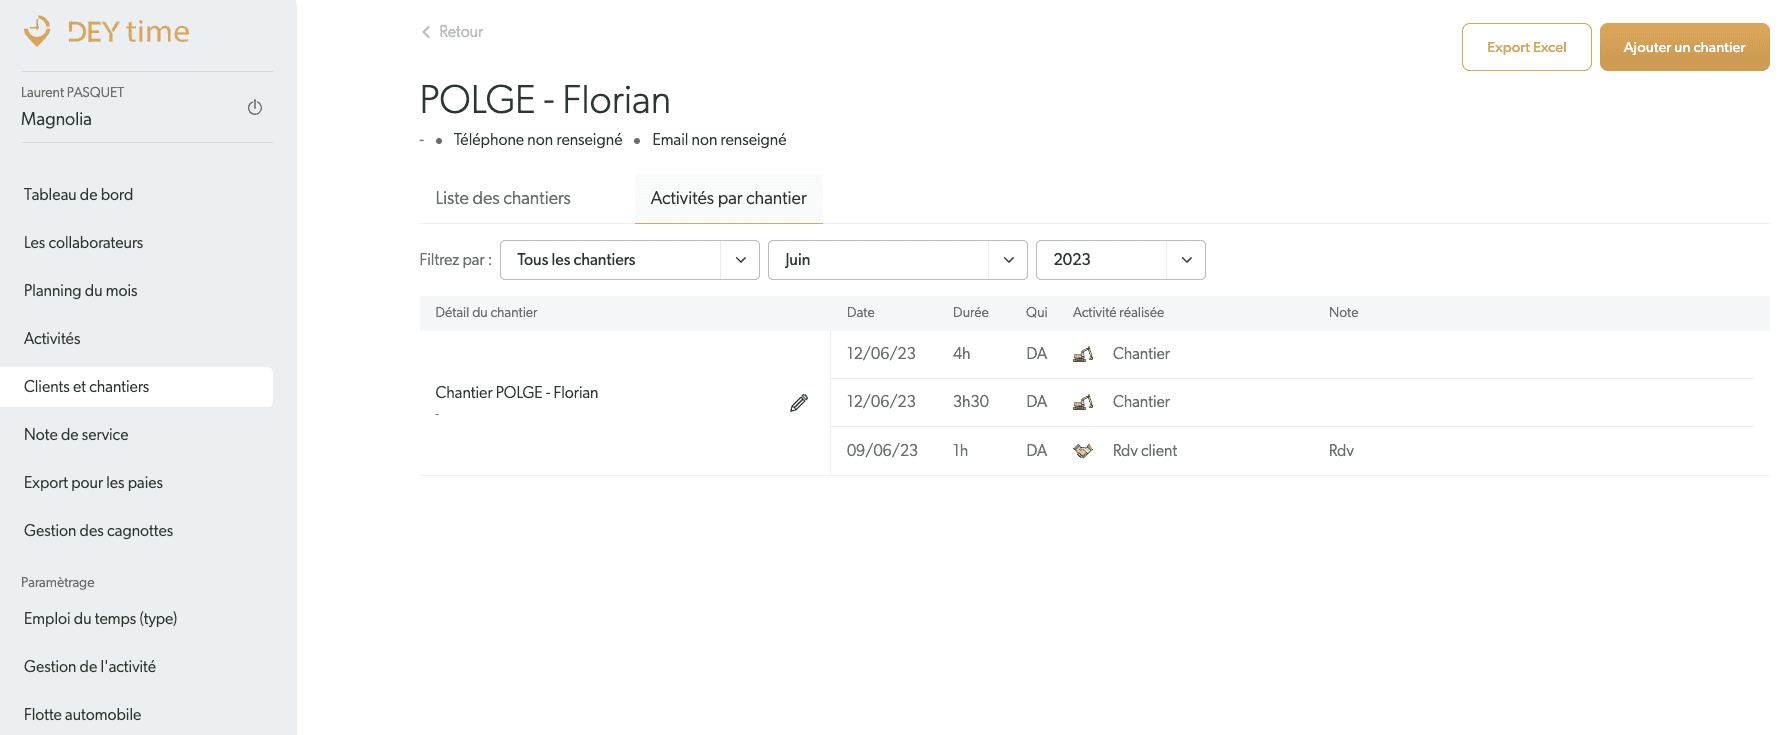Click Téléphone non renseigné text
Viewport: 1792px width, 735px height.
click(538, 140)
